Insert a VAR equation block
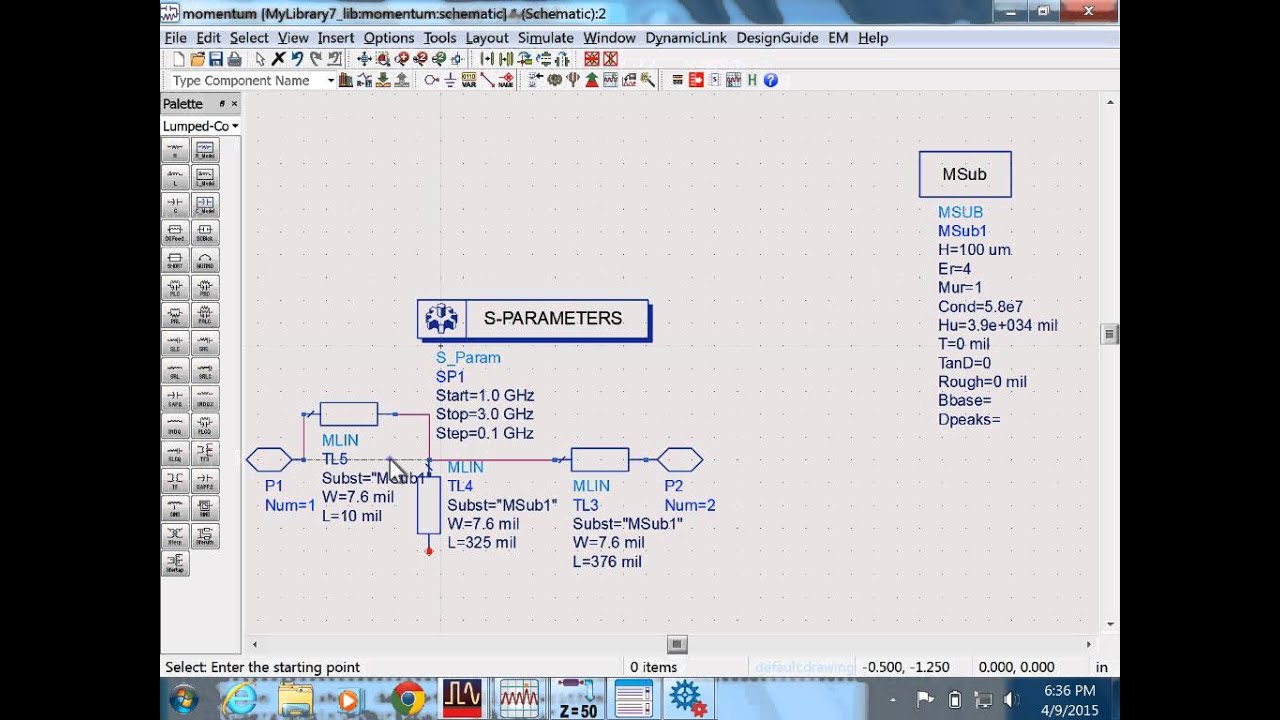Viewport: 1280px width, 720px height. 469,80
